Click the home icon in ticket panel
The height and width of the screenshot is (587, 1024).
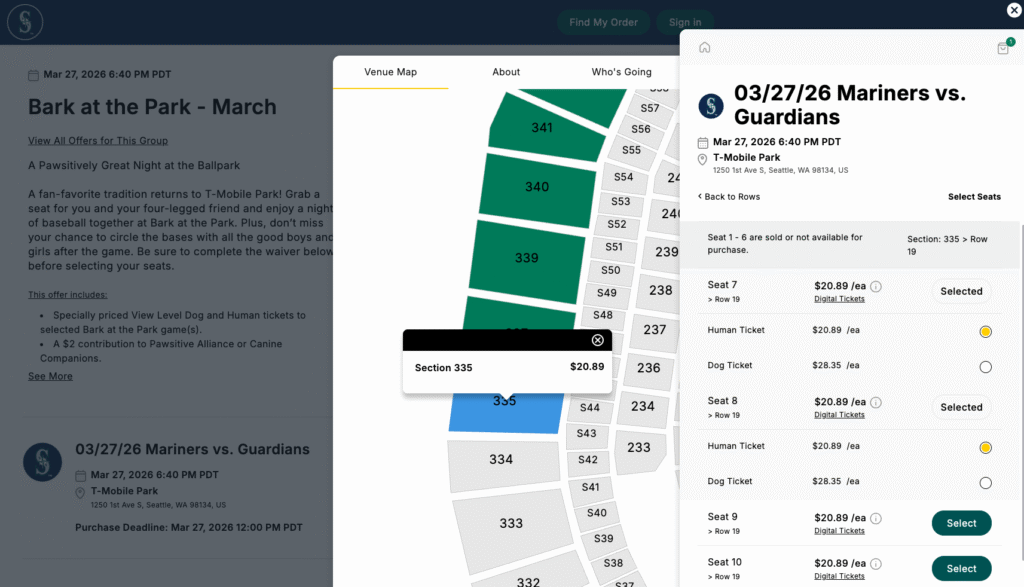coord(705,47)
